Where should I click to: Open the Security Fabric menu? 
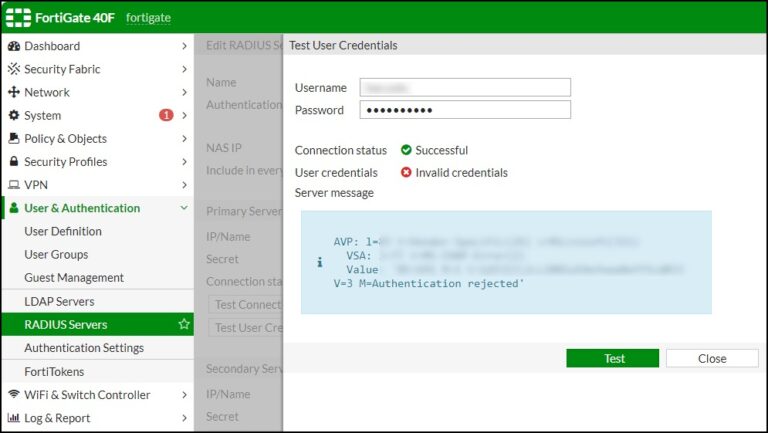[97, 69]
